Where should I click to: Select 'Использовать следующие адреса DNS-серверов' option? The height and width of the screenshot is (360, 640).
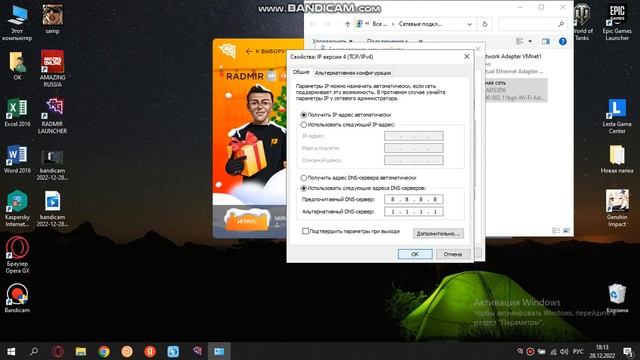[x=303, y=188]
